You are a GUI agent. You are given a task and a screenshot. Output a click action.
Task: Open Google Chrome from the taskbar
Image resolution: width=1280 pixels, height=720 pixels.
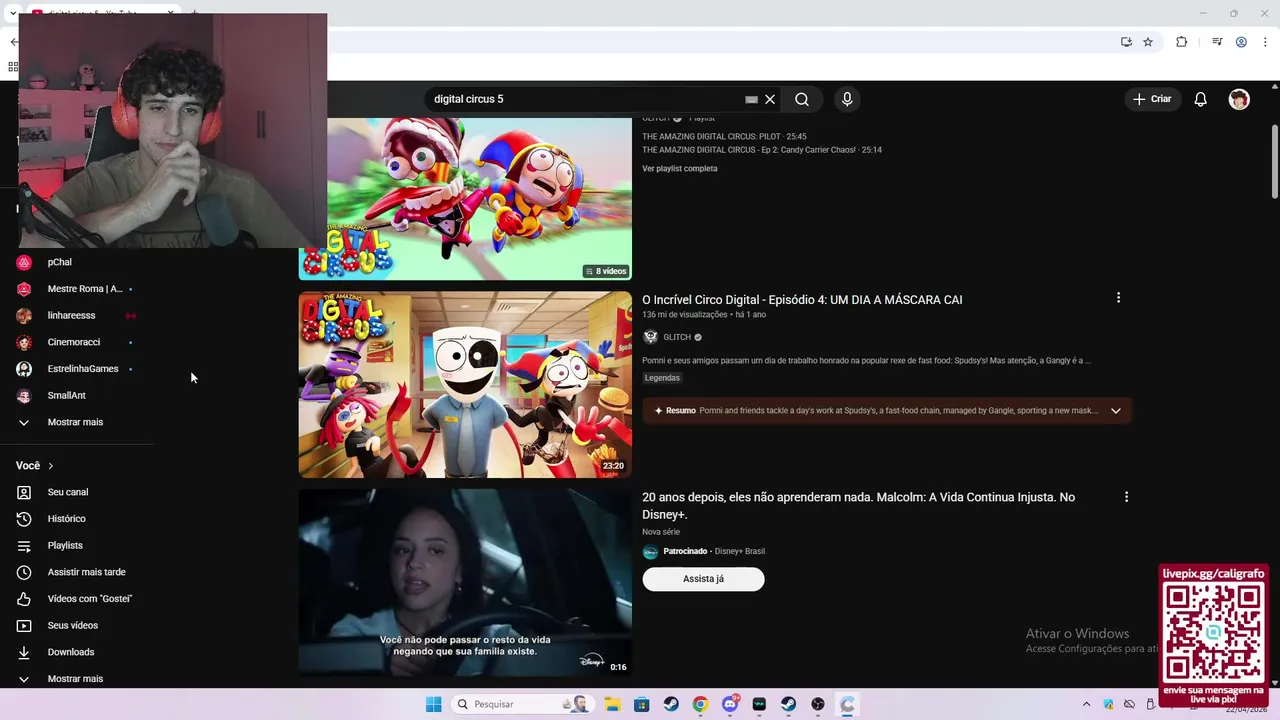pyautogui.click(x=700, y=704)
